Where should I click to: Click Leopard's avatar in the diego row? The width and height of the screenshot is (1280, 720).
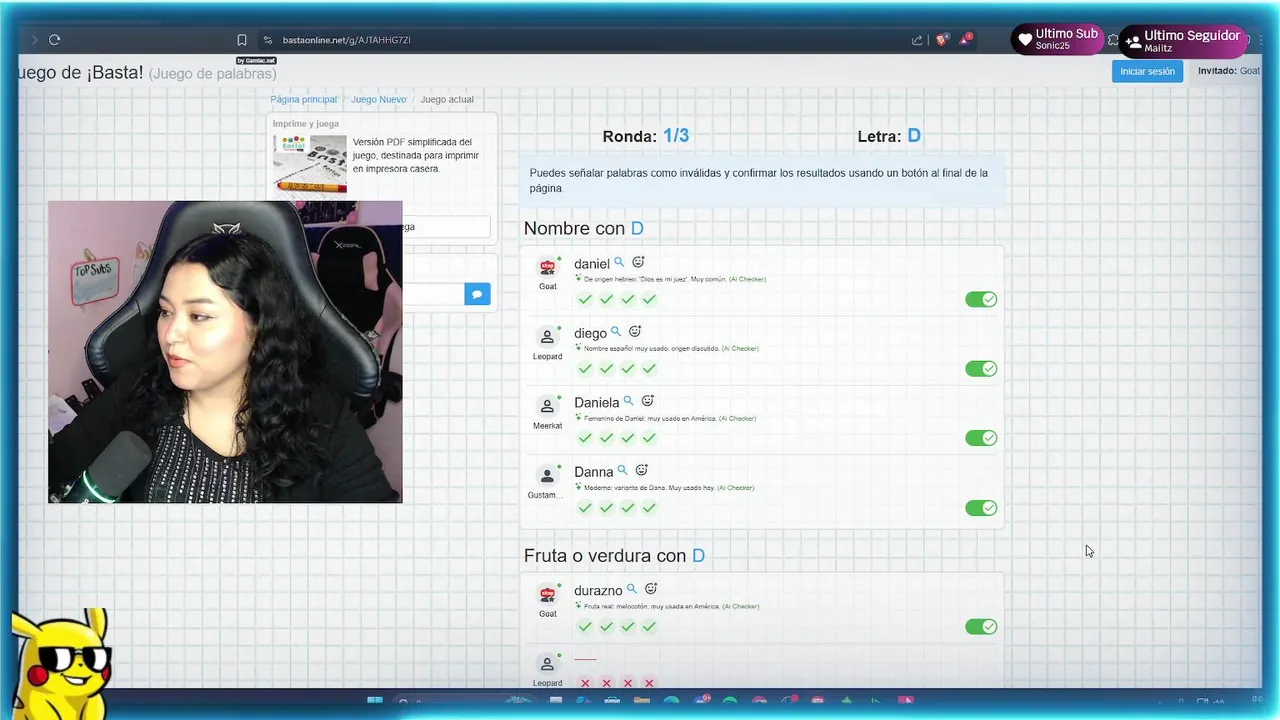pyautogui.click(x=547, y=337)
